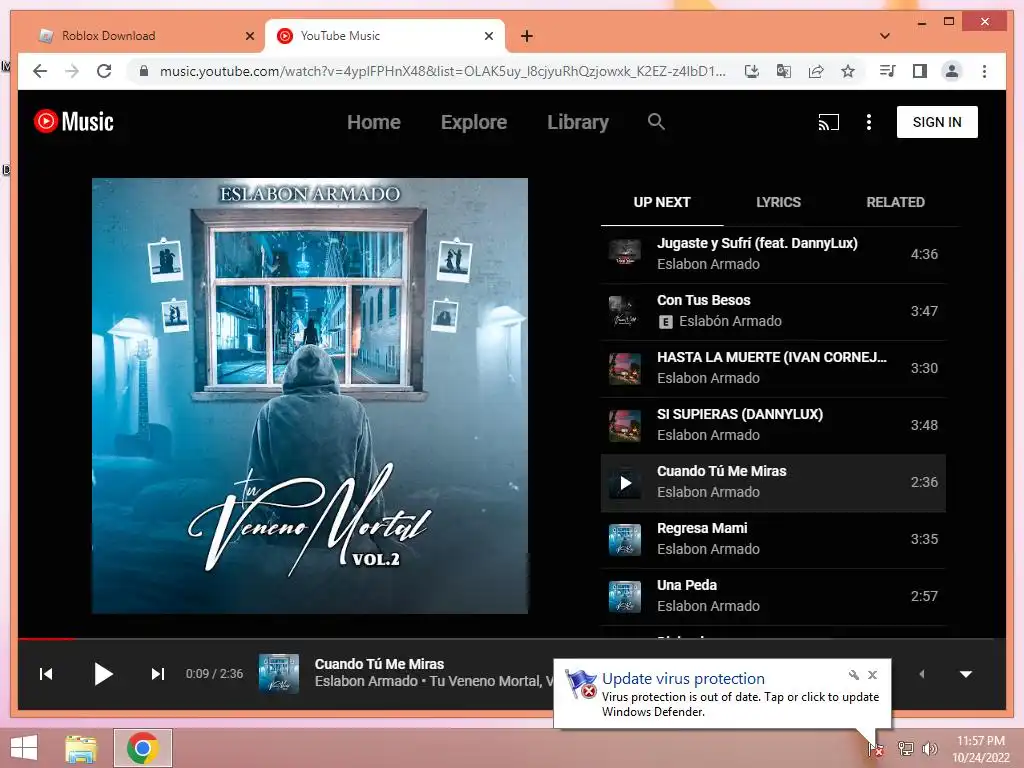
Task: Open Tu Veneno Mortal album link in player bar
Action: pyautogui.click(x=491, y=682)
